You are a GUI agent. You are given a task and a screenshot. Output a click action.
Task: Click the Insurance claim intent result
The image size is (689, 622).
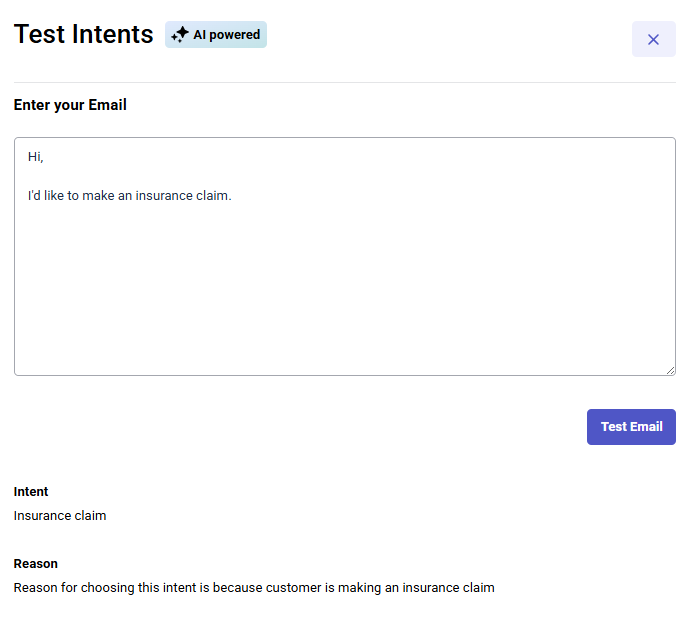click(x=60, y=516)
